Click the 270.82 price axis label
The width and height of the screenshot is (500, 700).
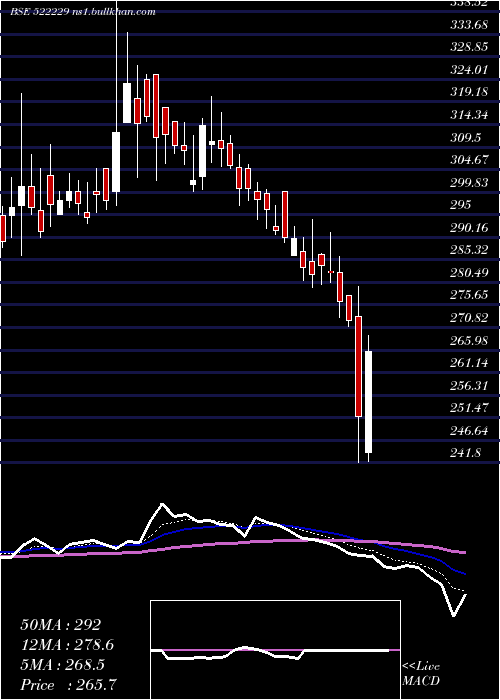pos(468,317)
